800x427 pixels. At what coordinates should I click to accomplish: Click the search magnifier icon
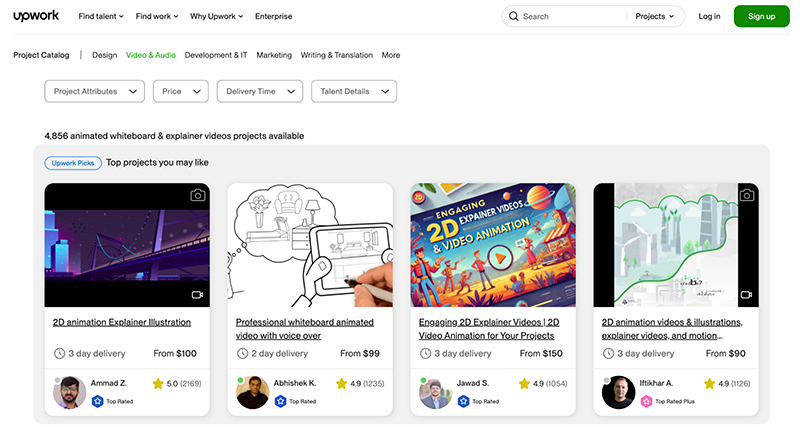[513, 16]
